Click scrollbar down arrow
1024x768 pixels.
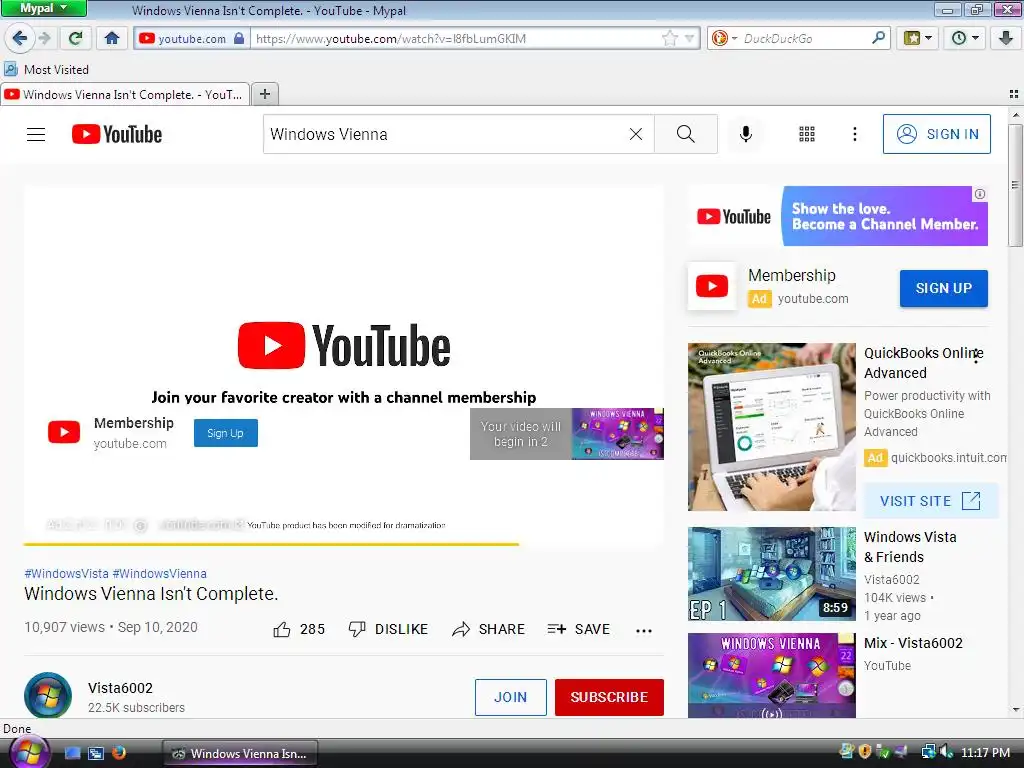coord(1015,709)
